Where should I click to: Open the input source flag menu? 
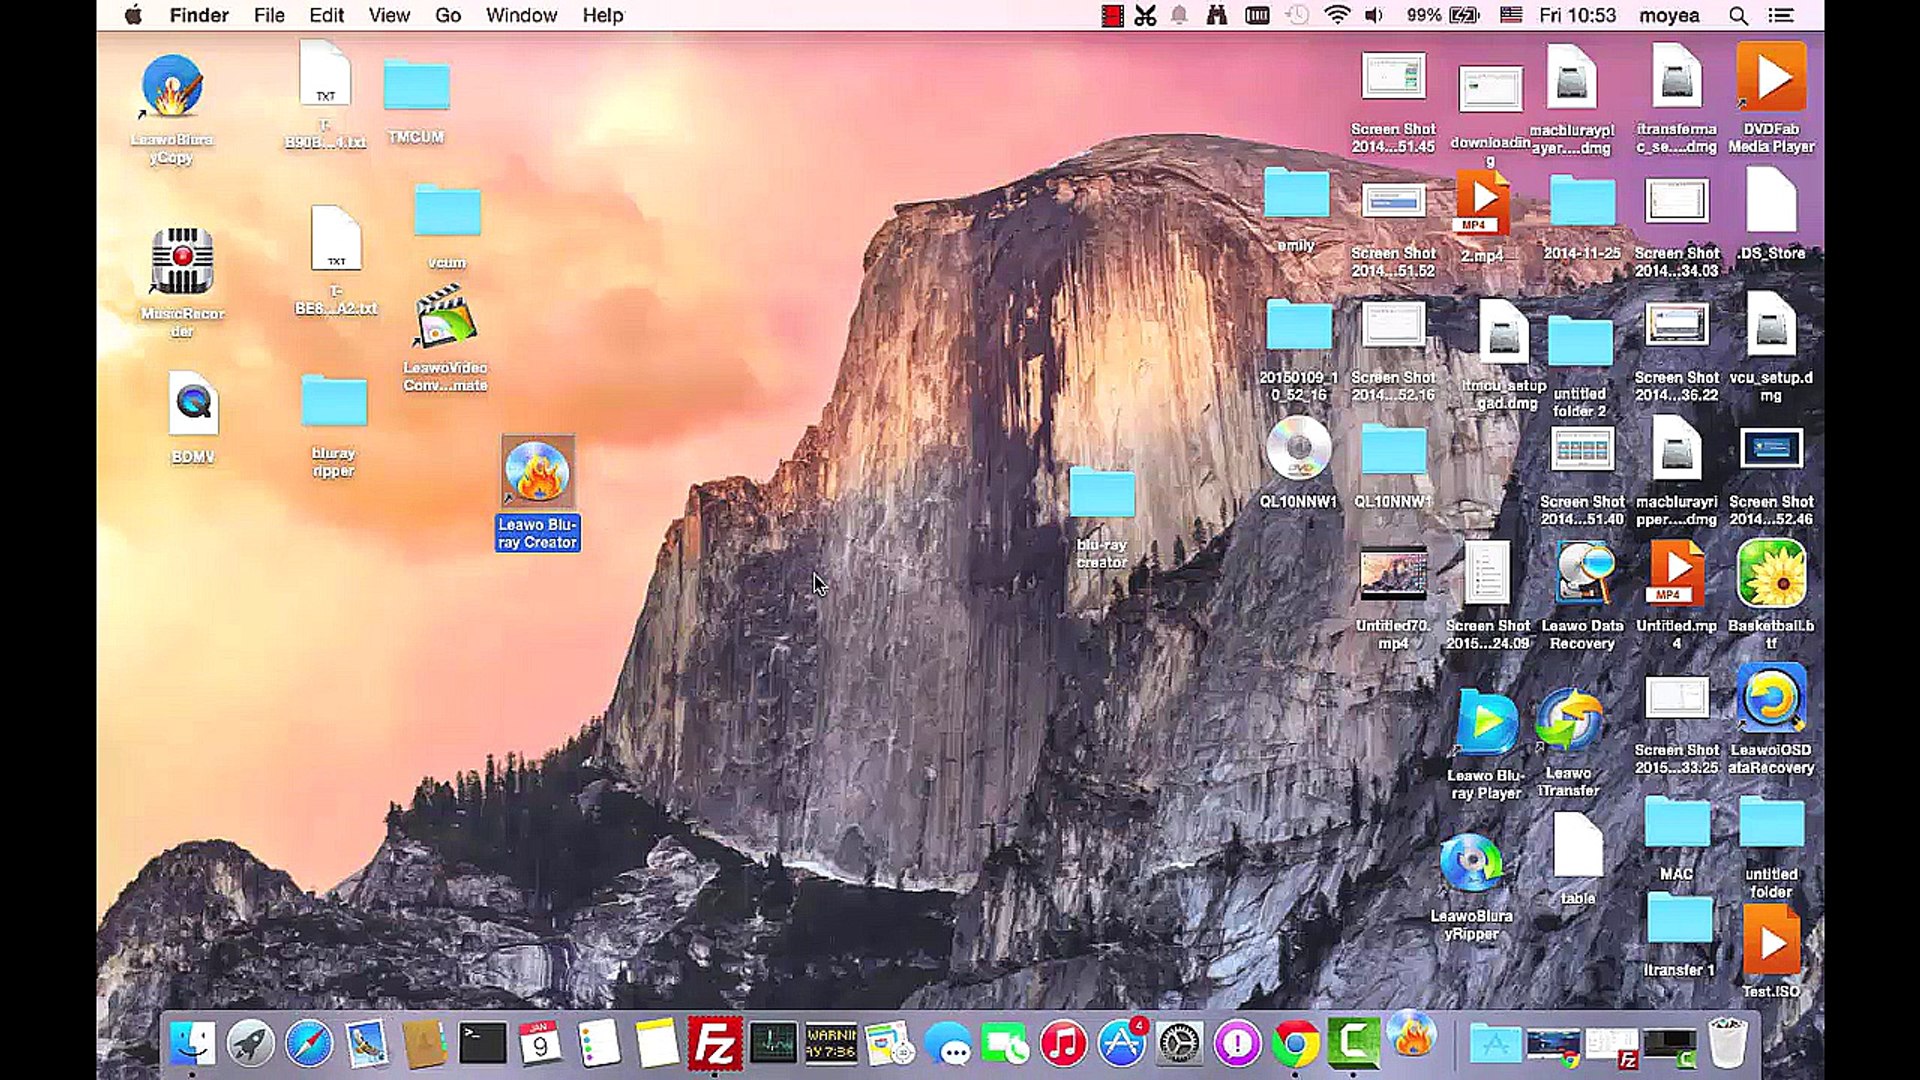(1511, 15)
